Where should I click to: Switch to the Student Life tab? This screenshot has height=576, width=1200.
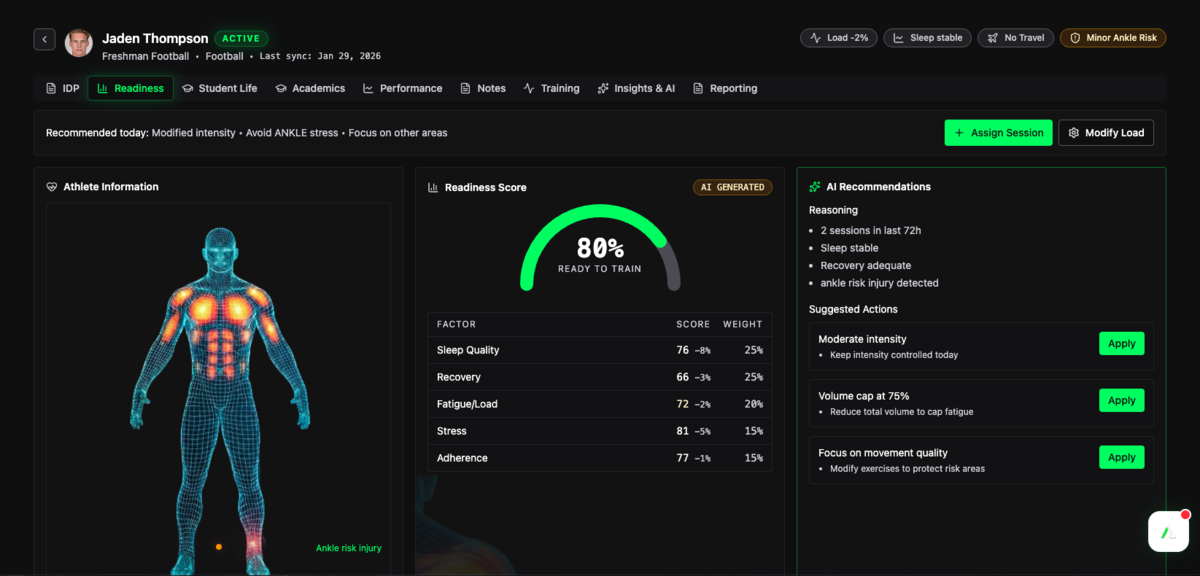tap(219, 88)
